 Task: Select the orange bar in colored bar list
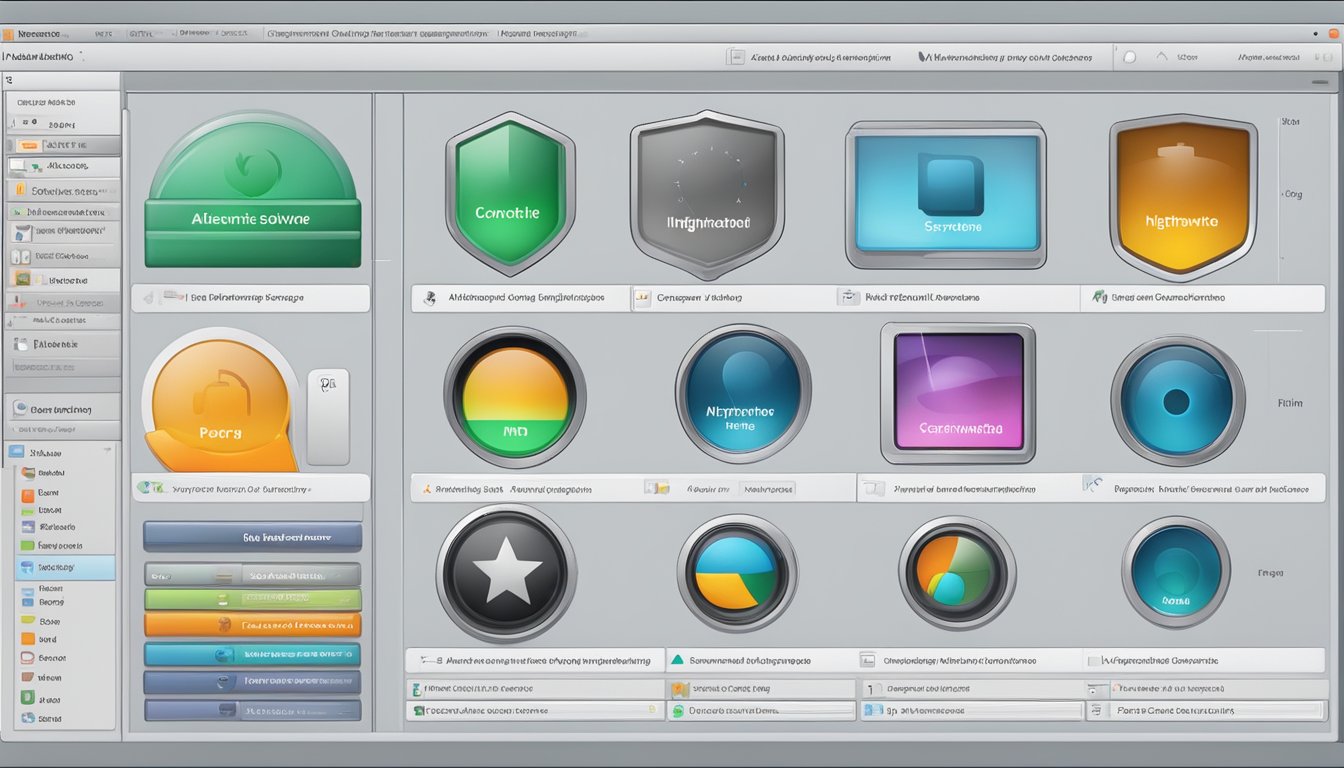pos(252,625)
